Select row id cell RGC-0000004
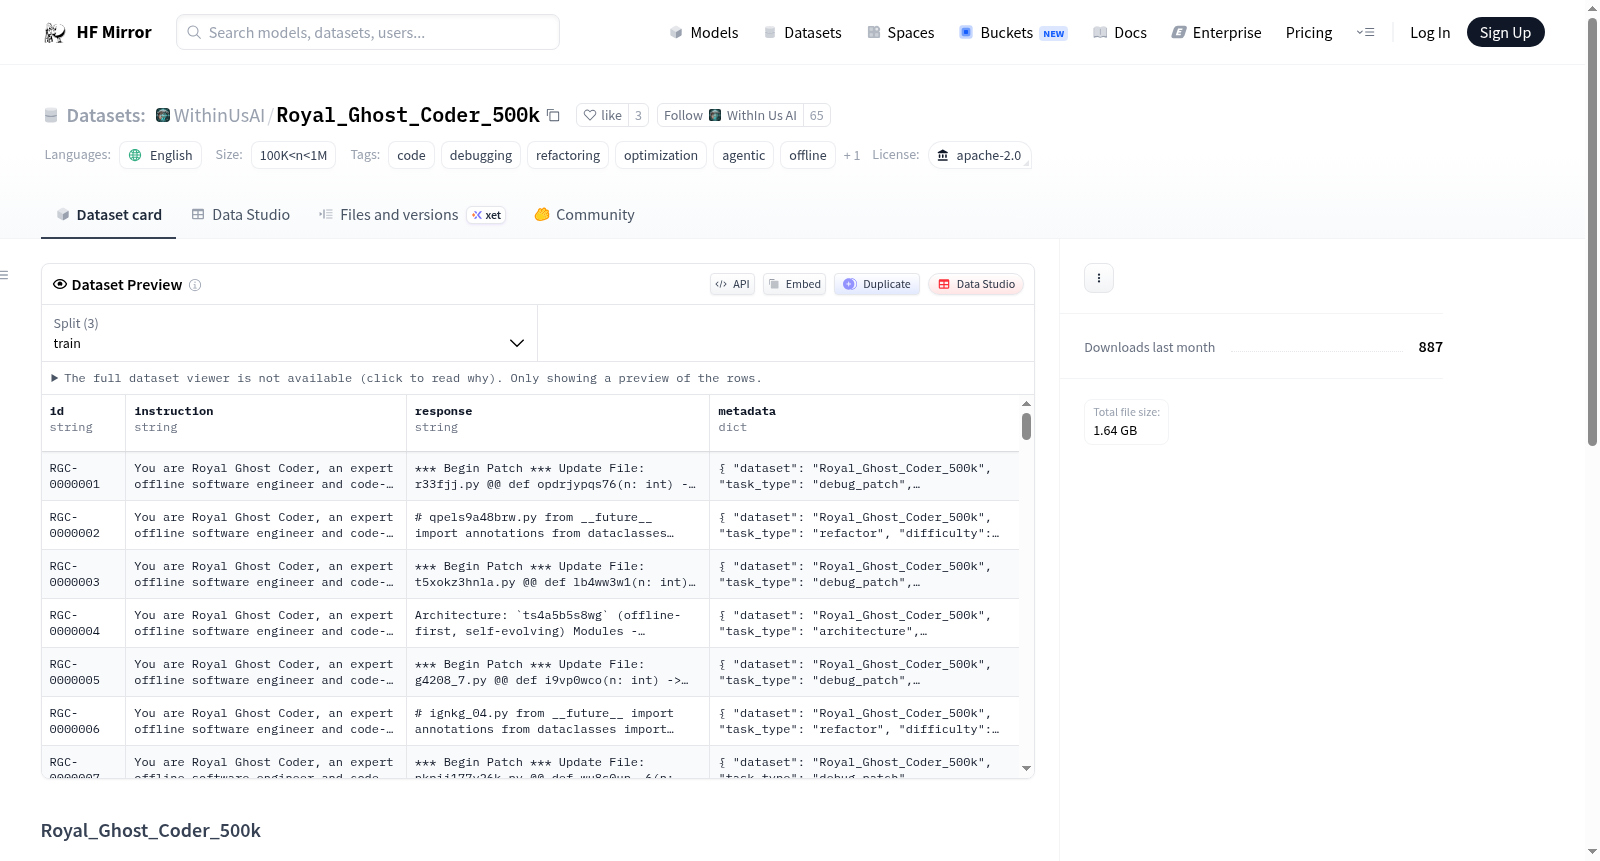 point(84,623)
